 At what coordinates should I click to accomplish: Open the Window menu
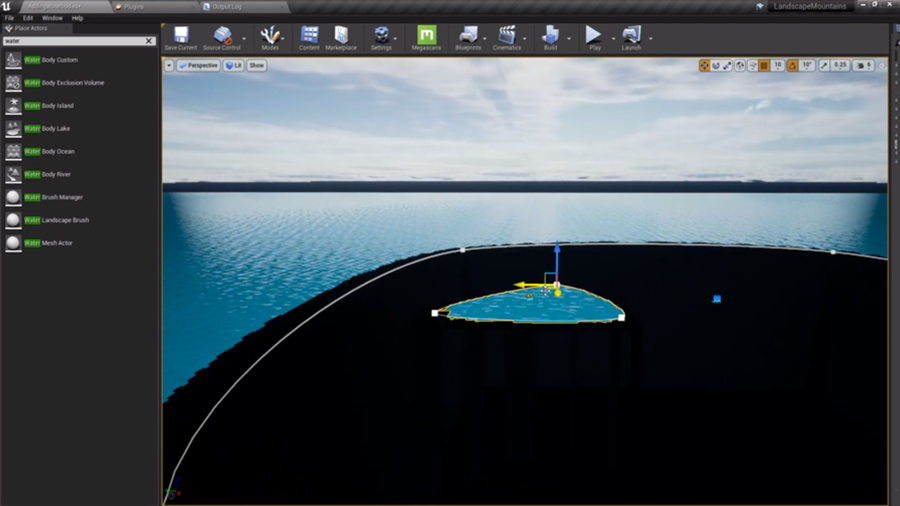52,18
